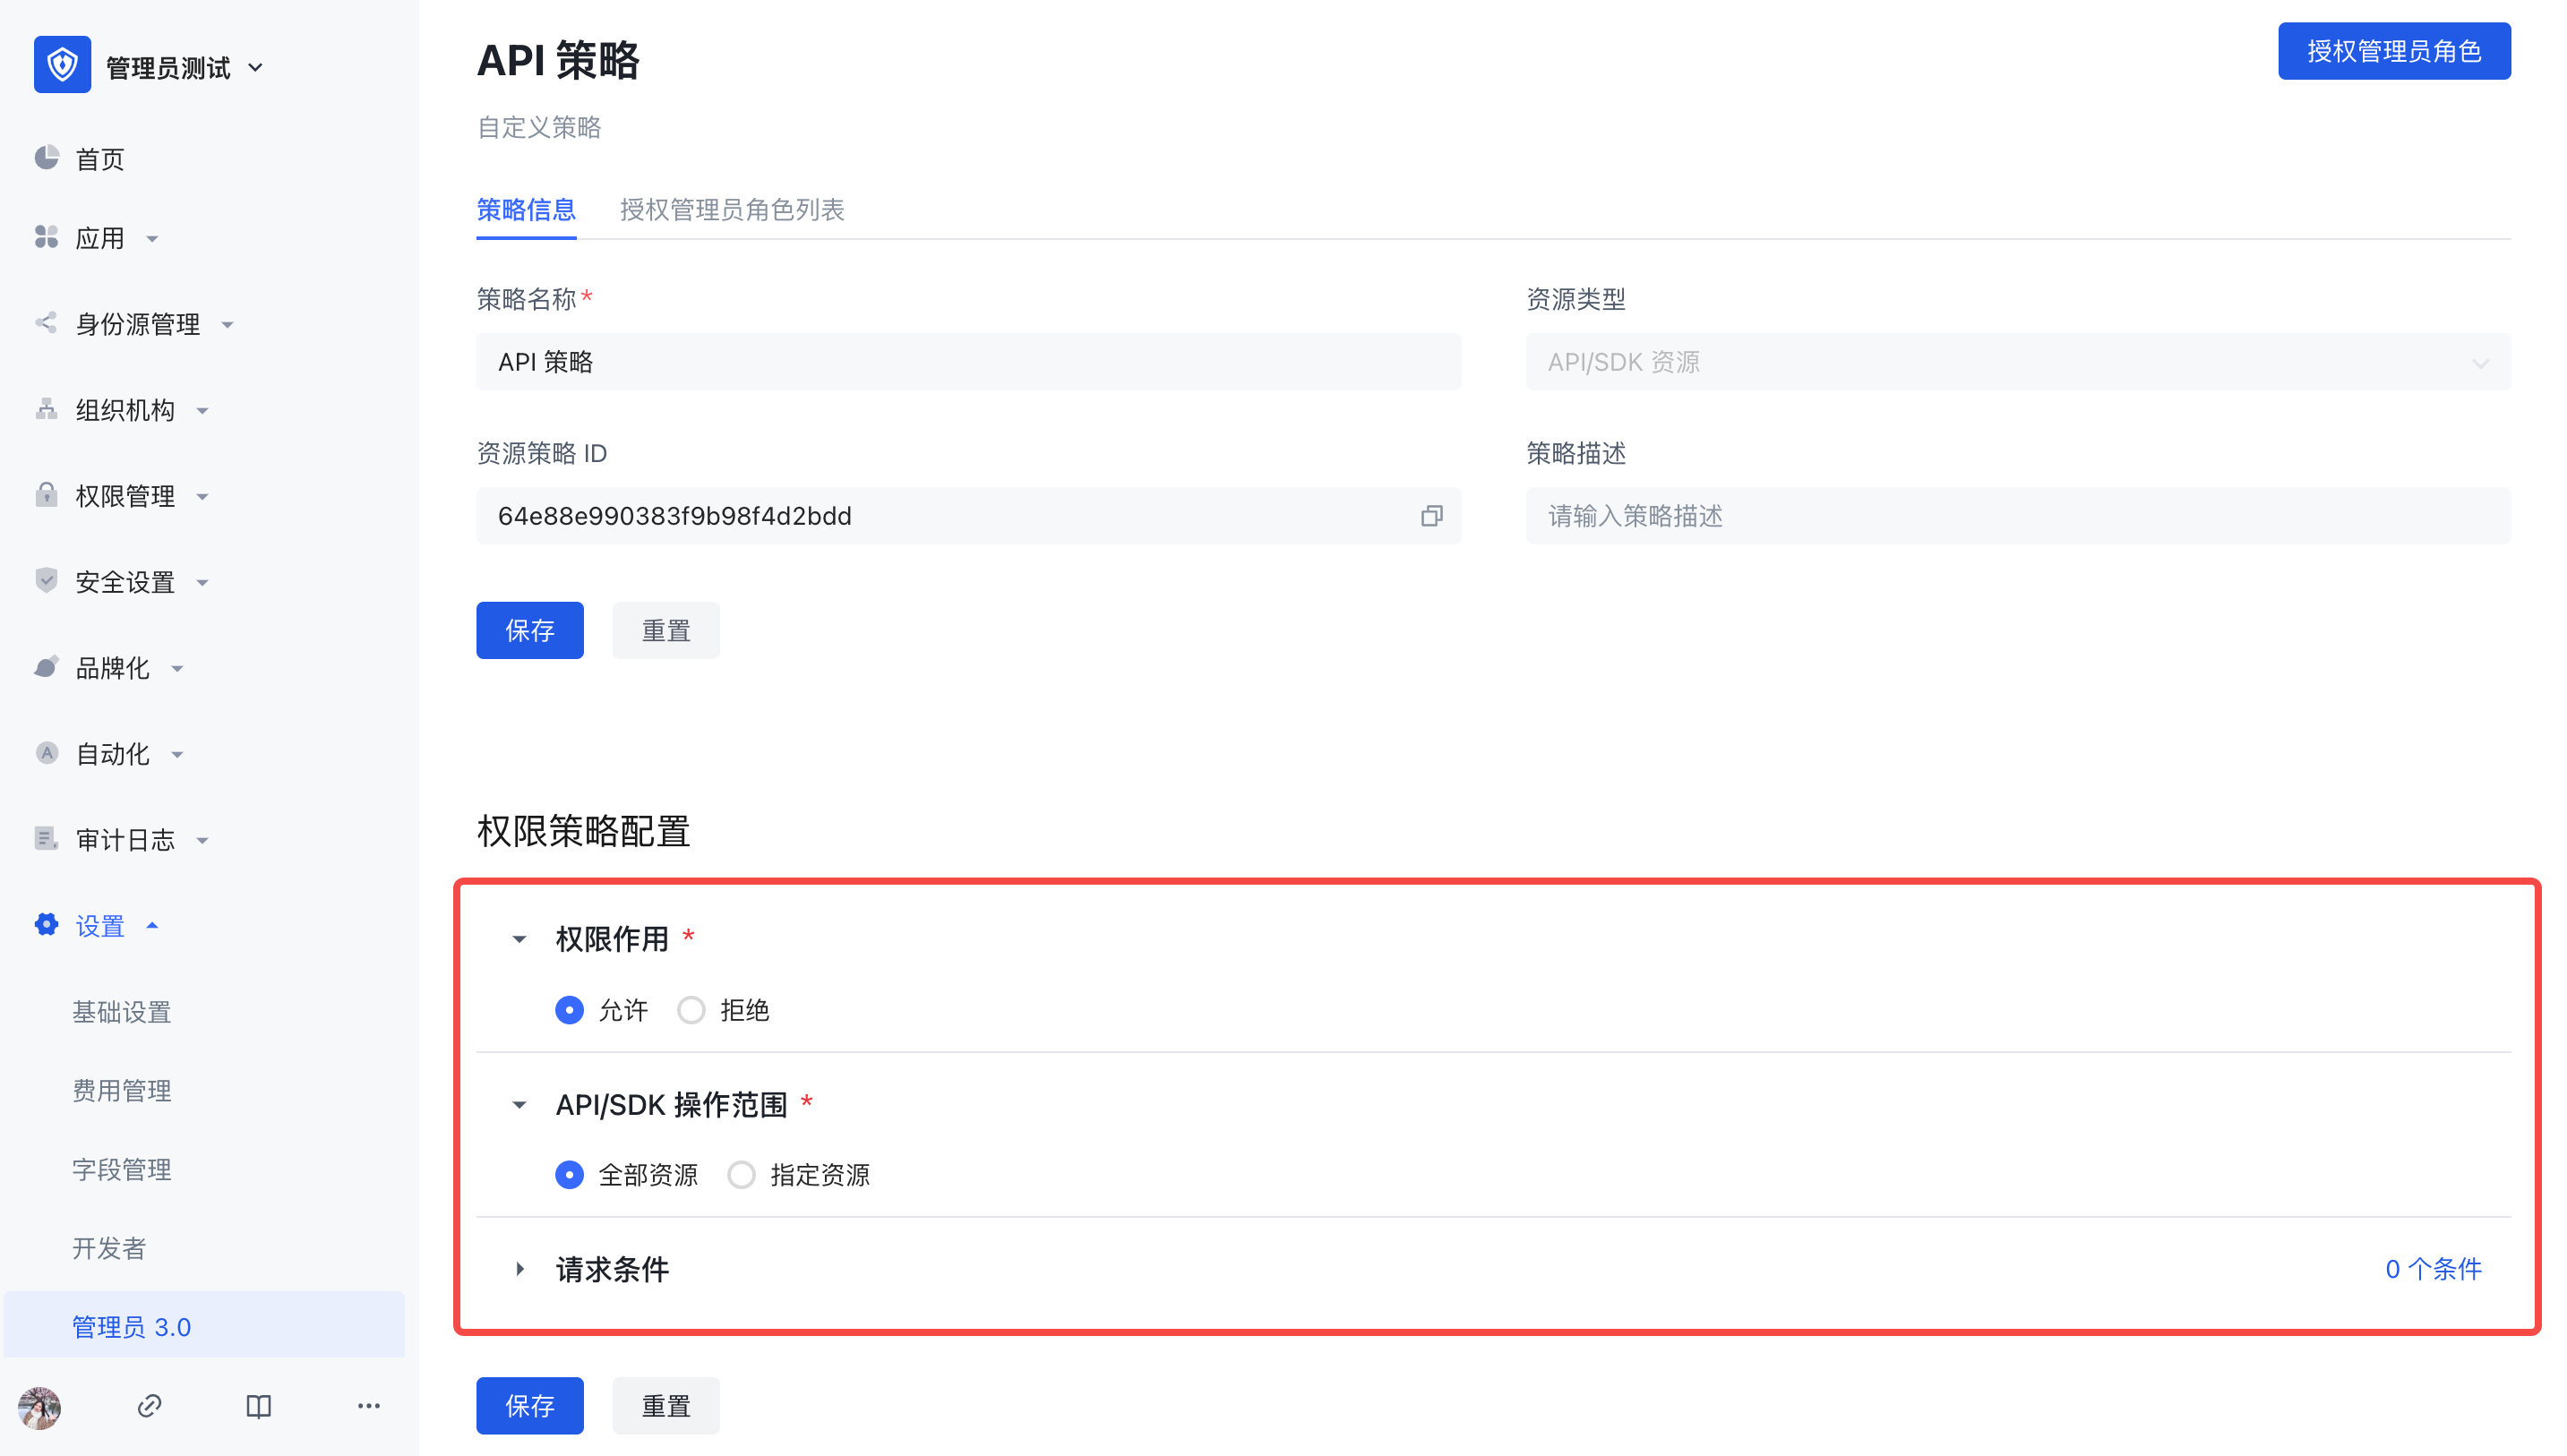Image resolution: width=2567 pixels, height=1456 pixels.
Task: Select the 拒绝 radio option
Action: [691, 1010]
